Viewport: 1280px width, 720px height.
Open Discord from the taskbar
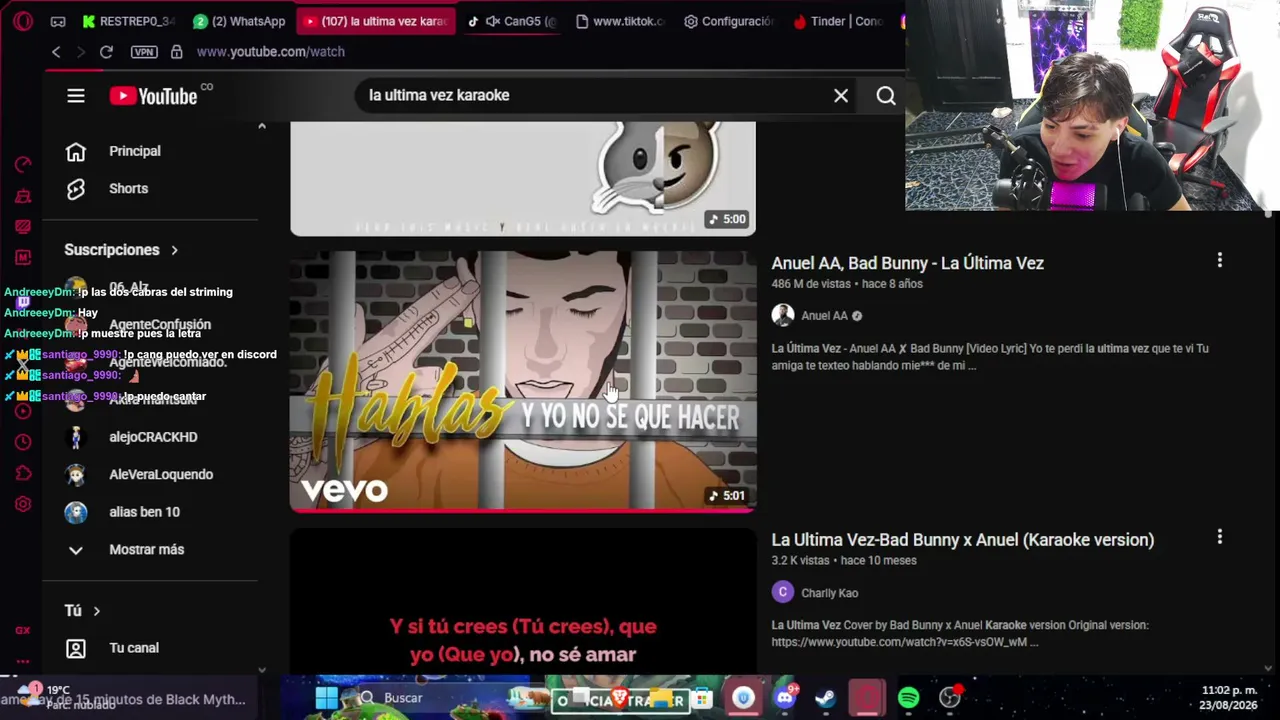[785, 698]
